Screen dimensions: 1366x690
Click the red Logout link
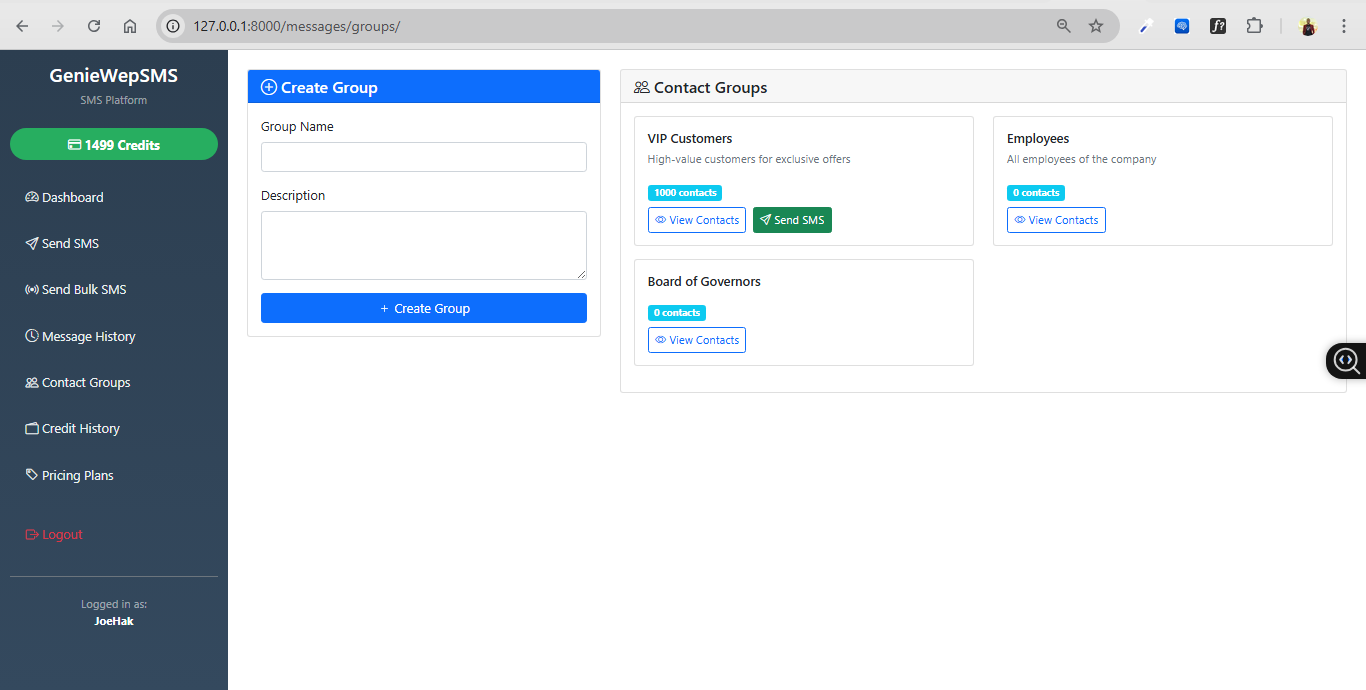pos(61,535)
